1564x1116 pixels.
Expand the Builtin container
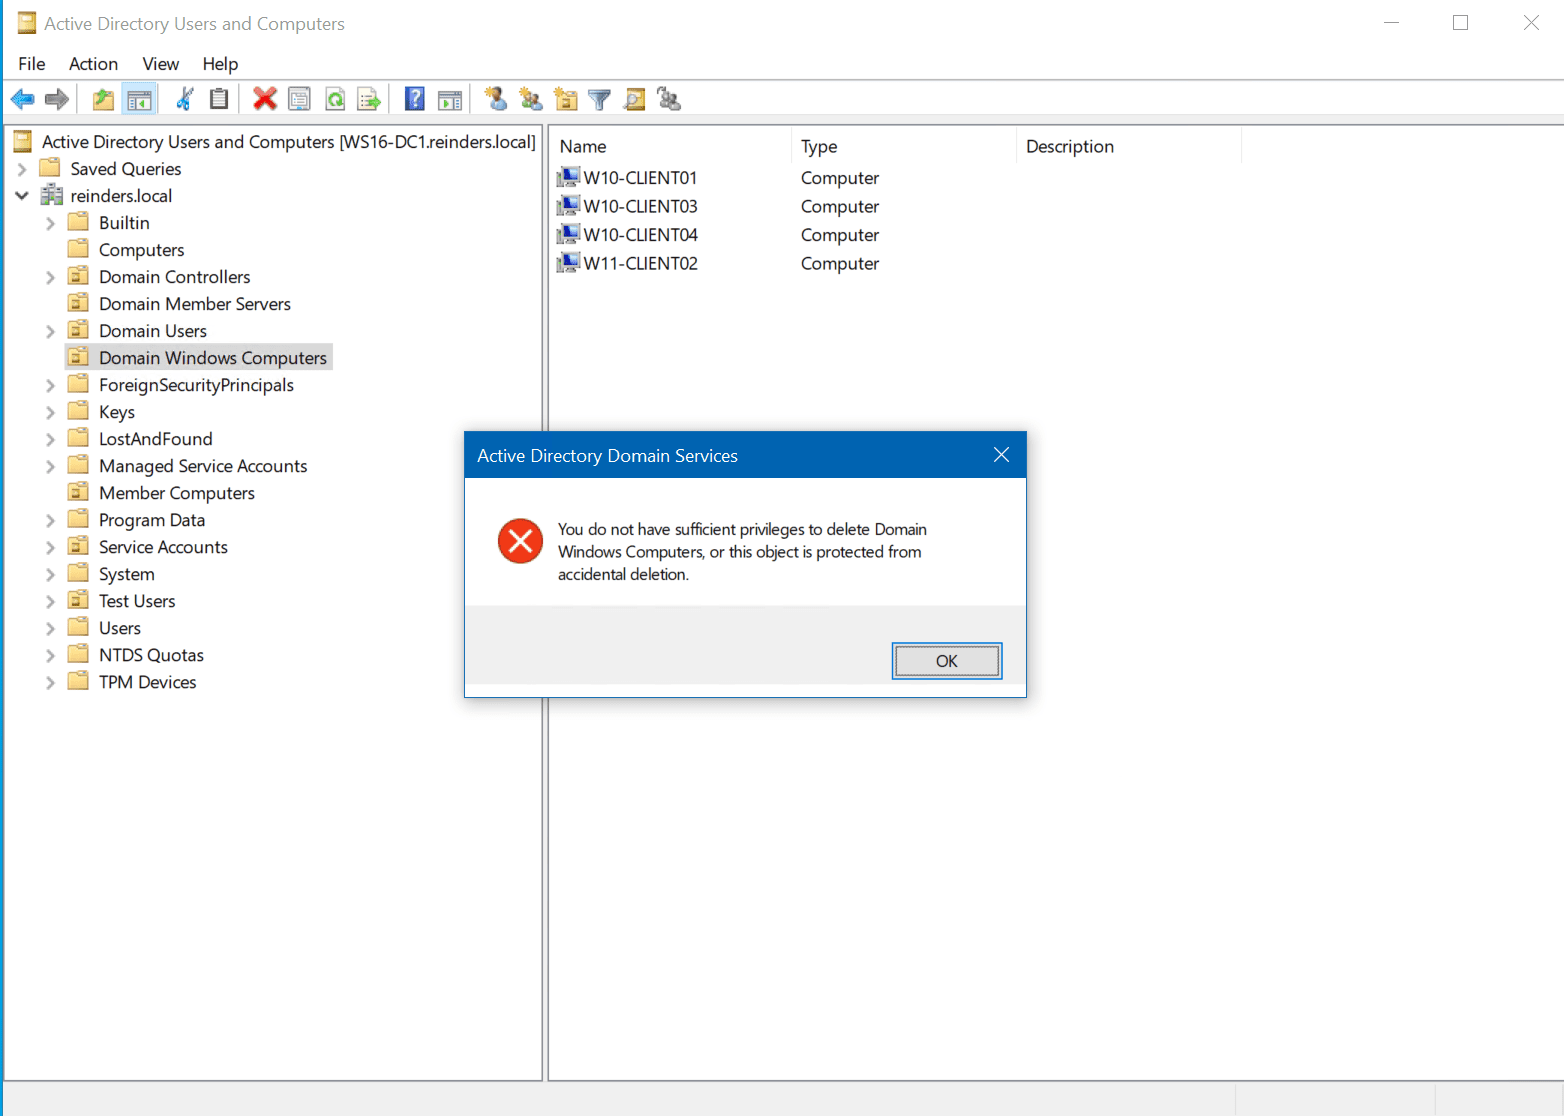coord(50,223)
